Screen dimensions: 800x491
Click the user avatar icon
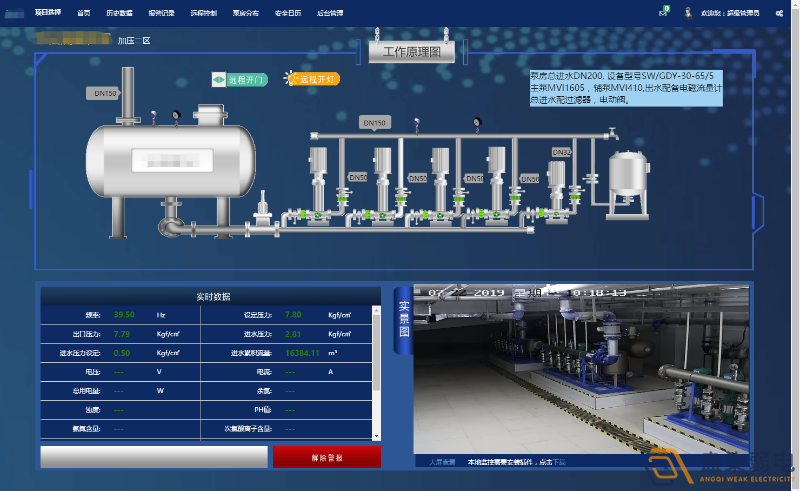point(689,12)
